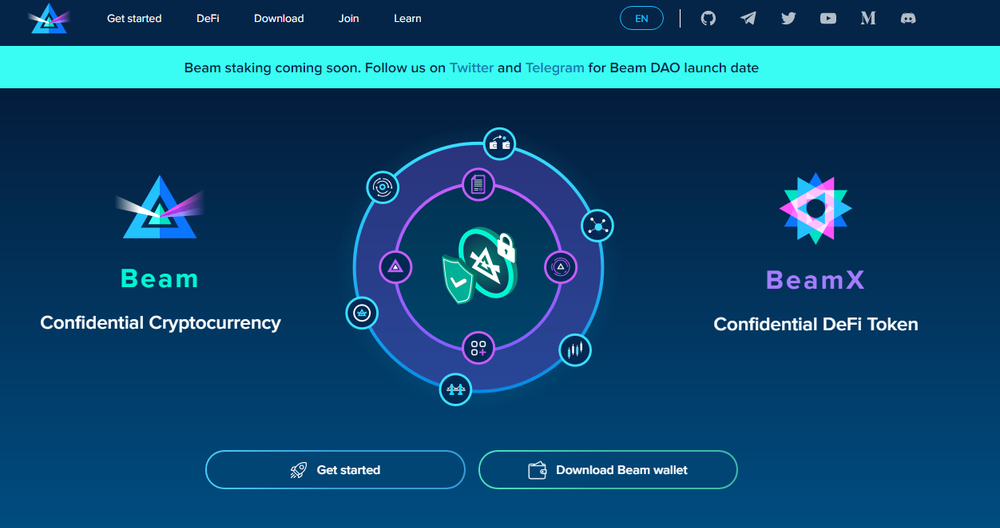This screenshot has height=528, width=1000.
Task: Open the YouTube icon link
Action: pos(828,18)
